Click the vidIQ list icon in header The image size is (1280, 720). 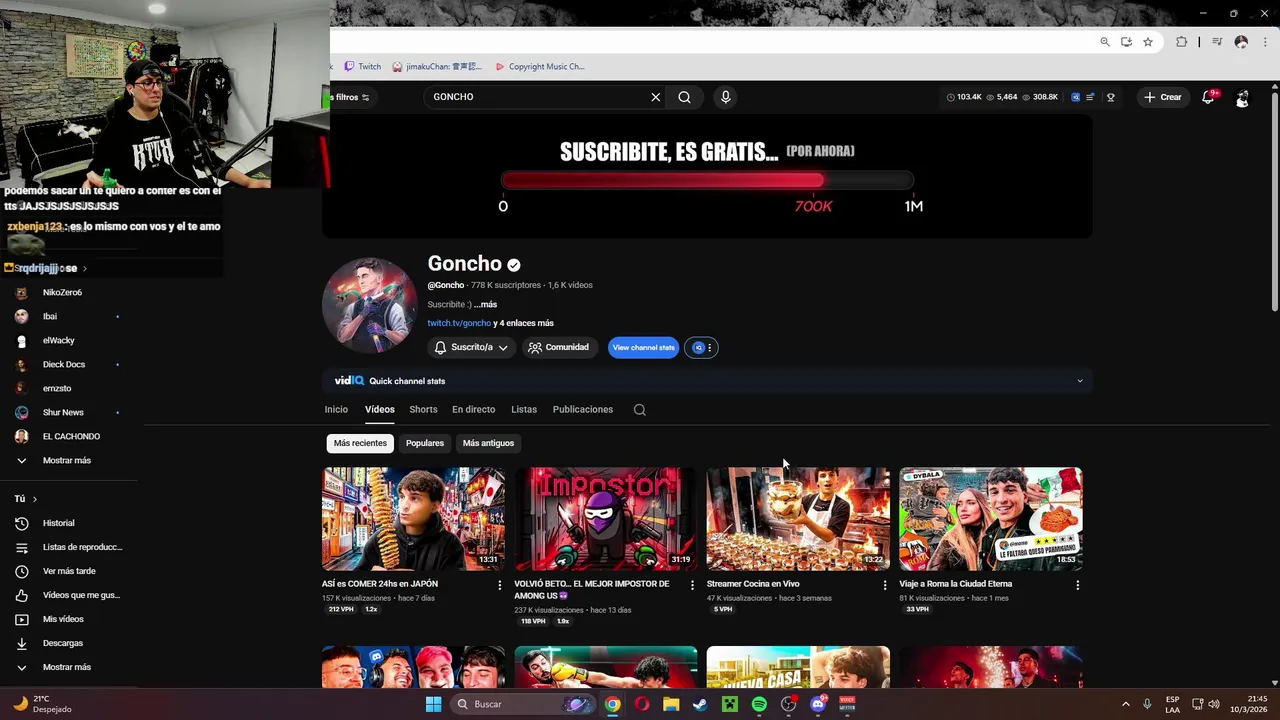click(x=1092, y=97)
